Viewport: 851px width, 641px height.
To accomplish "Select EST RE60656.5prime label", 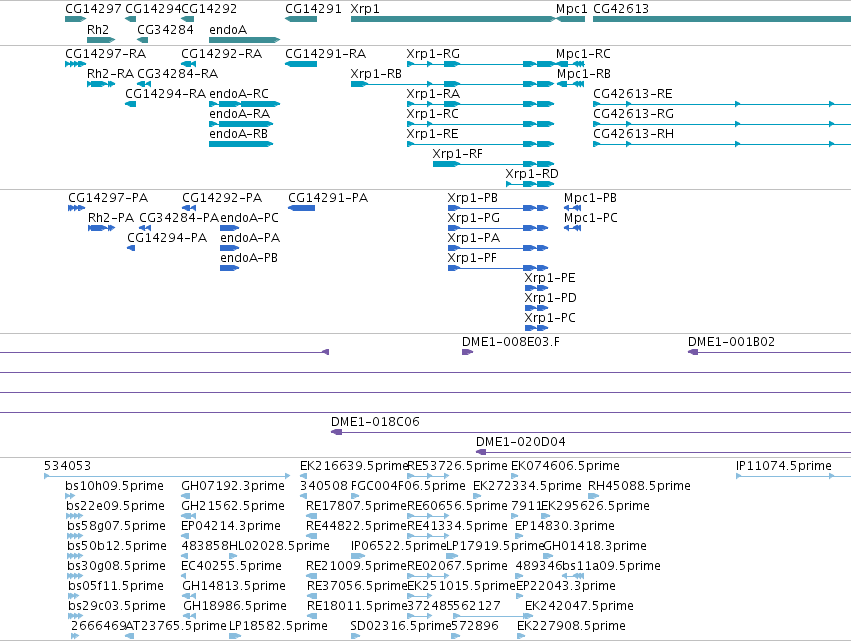I will [458, 506].
